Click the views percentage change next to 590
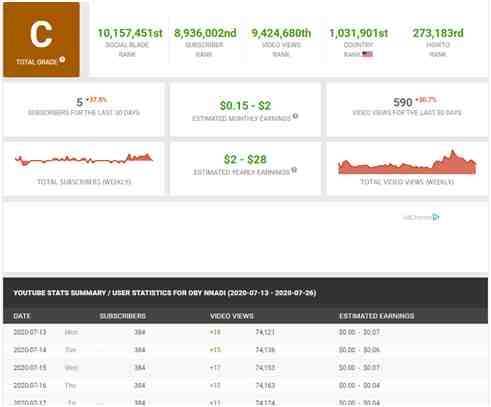491x407 pixels. (426, 99)
